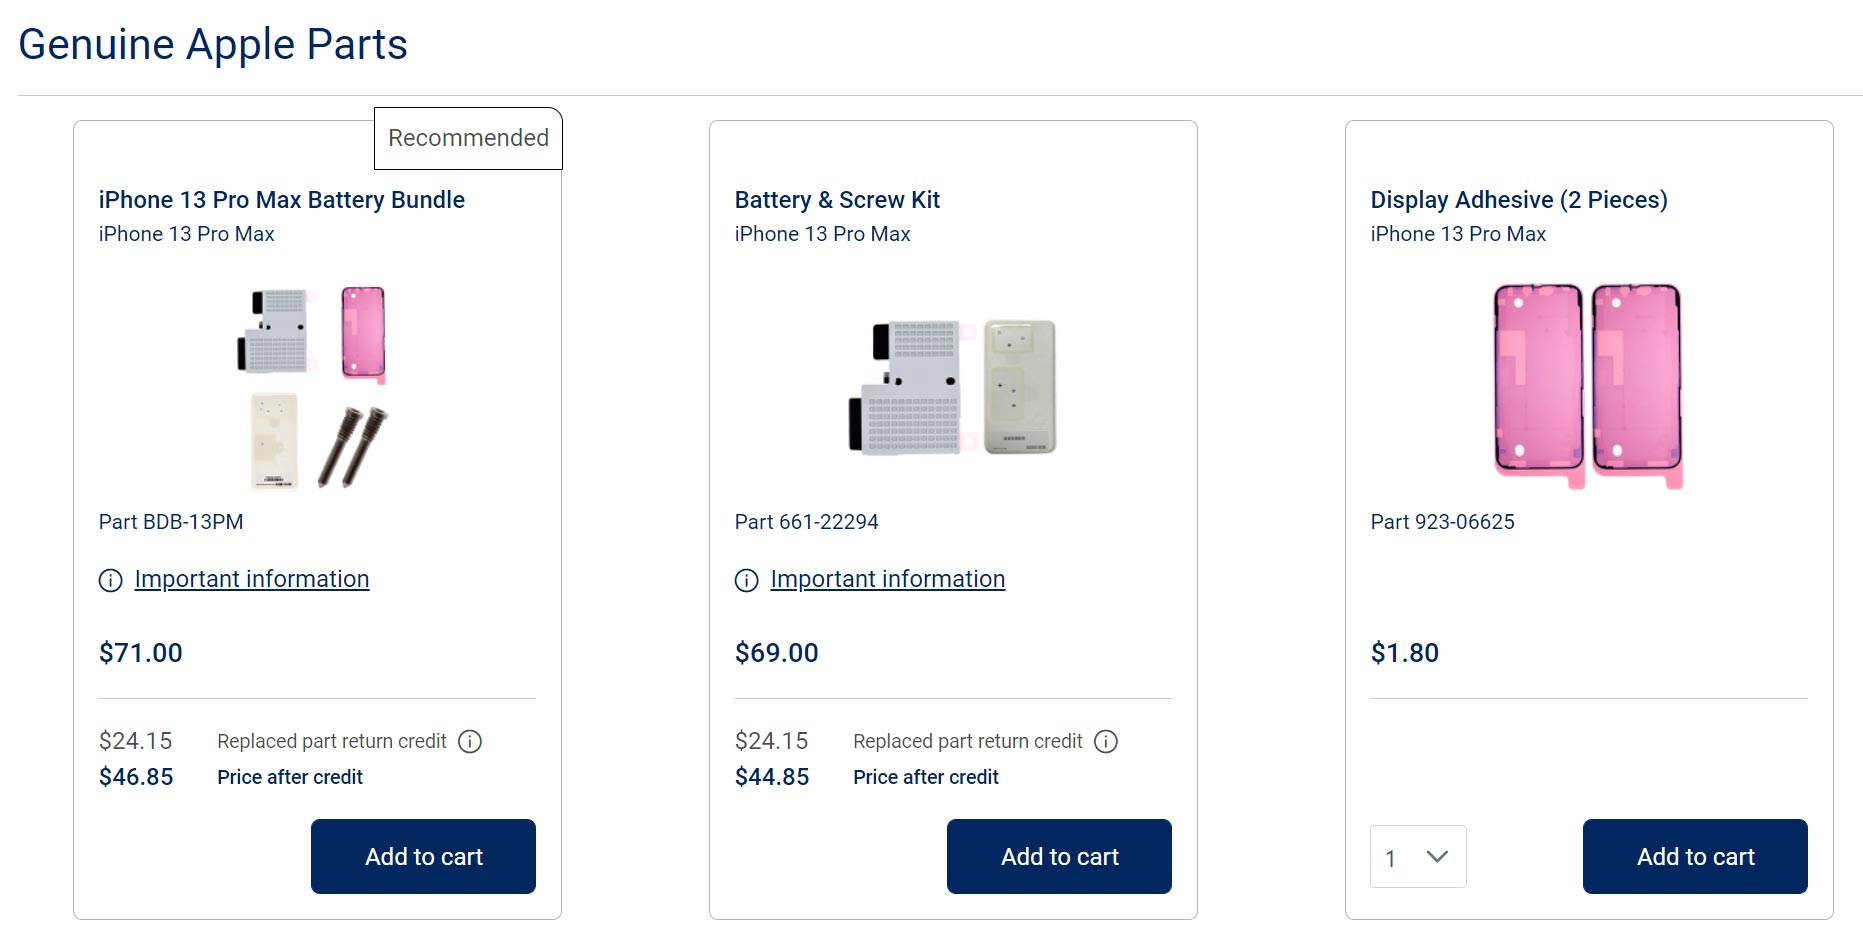Select iPhone 13 Pro Max Battery Bundle title
Screen dimensions: 1863x949
pos(281,200)
